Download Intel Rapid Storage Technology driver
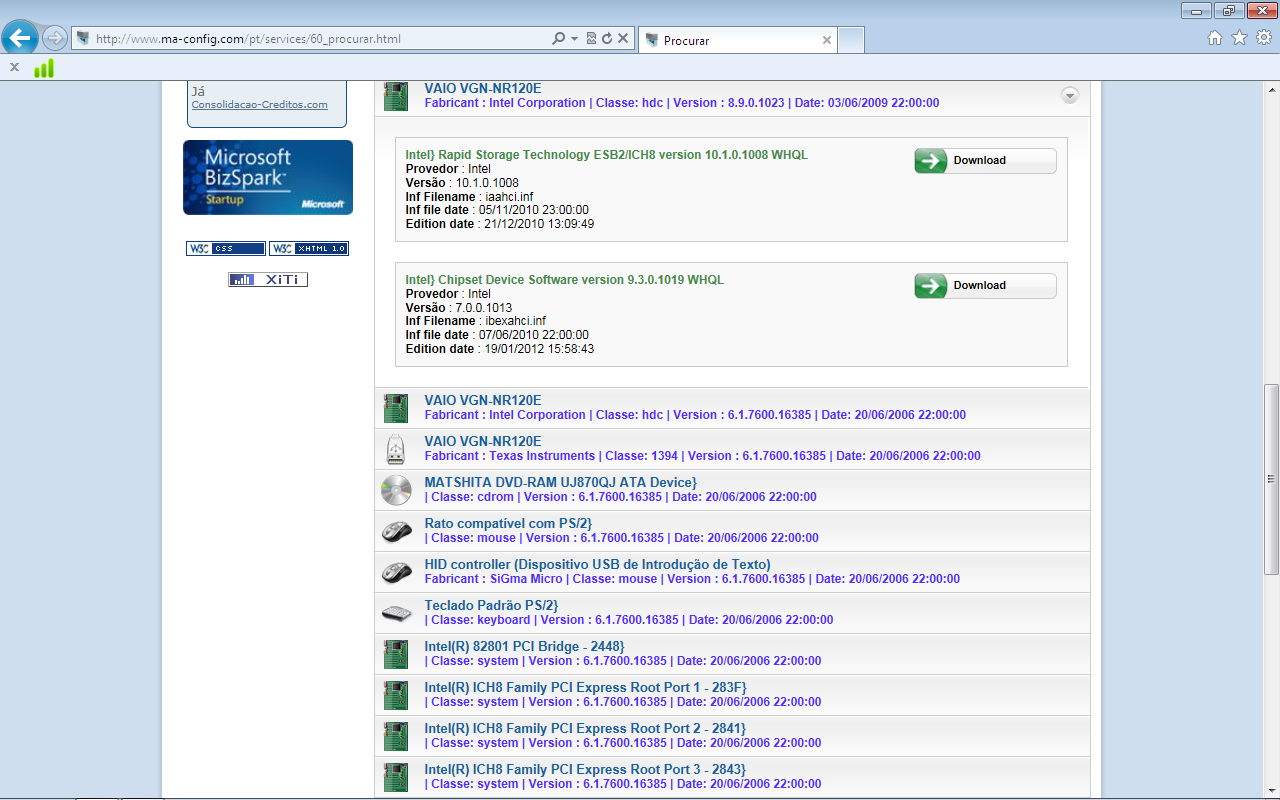 pyautogui.click(x=985, y=160)
